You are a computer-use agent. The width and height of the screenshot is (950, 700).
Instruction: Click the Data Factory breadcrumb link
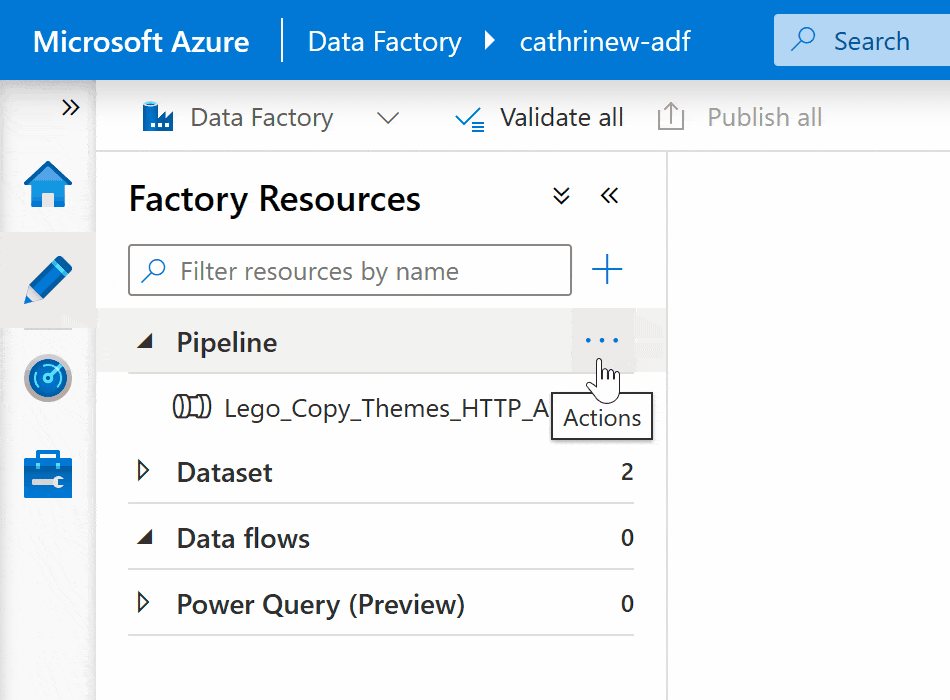(x=384, y=42)
